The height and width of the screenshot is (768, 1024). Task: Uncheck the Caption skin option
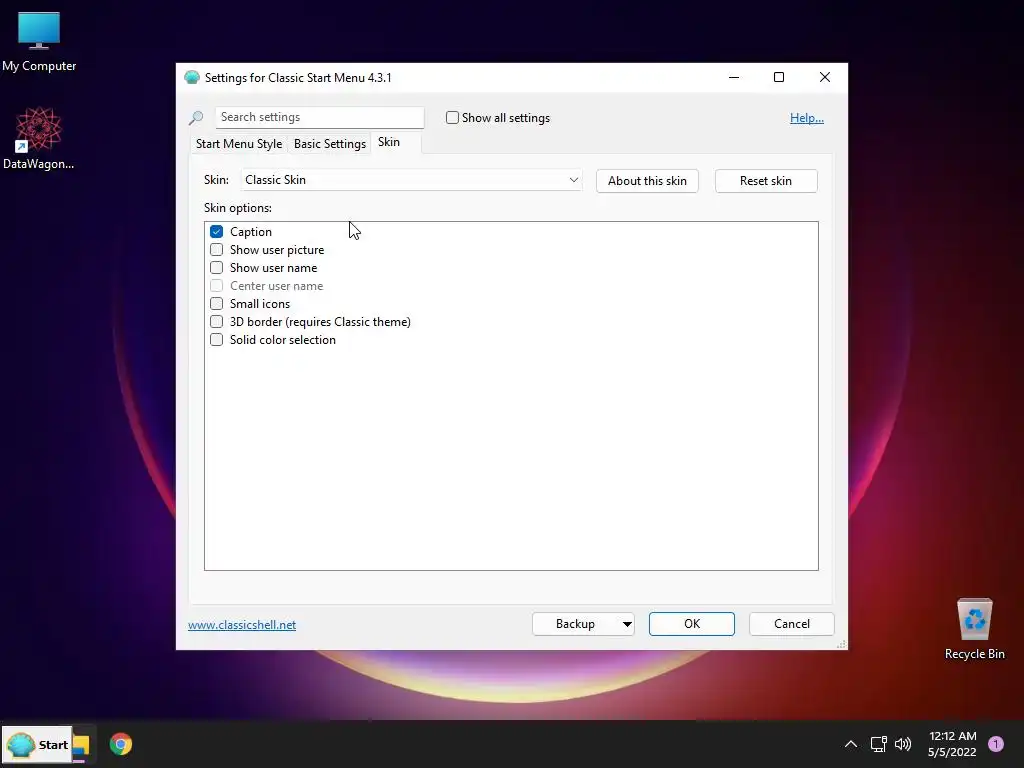coord(216,232)
